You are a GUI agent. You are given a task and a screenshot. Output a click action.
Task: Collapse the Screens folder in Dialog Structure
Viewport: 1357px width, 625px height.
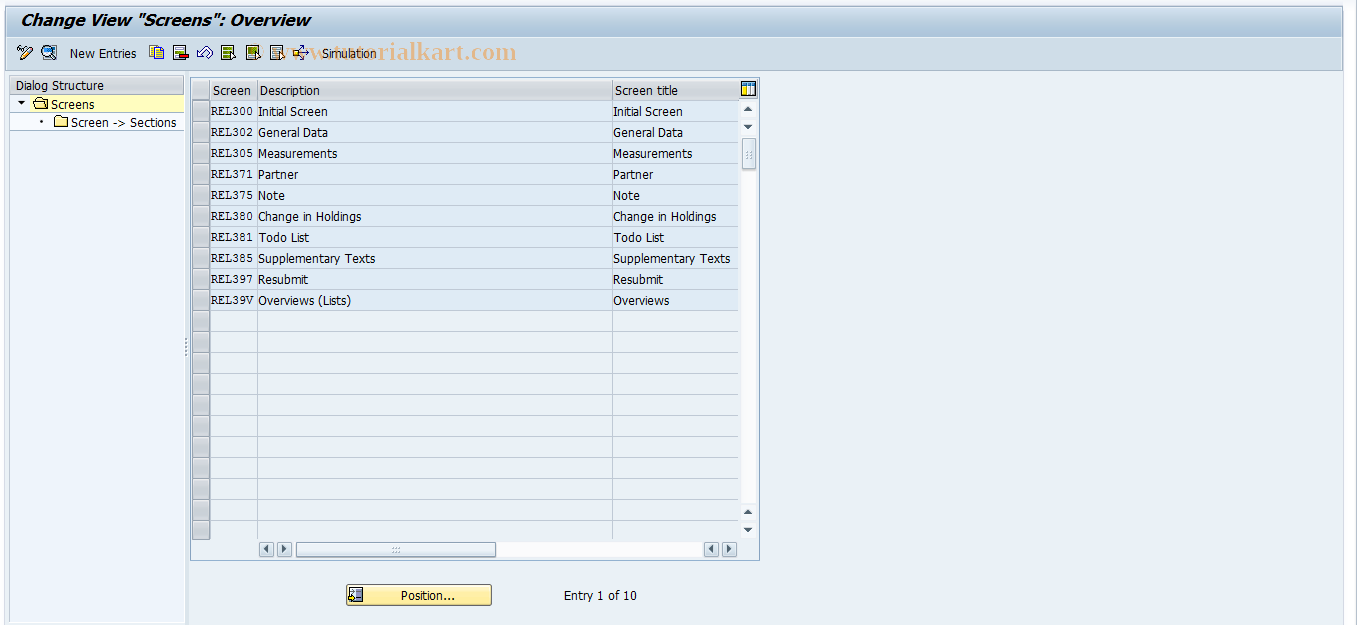[22, 103]
